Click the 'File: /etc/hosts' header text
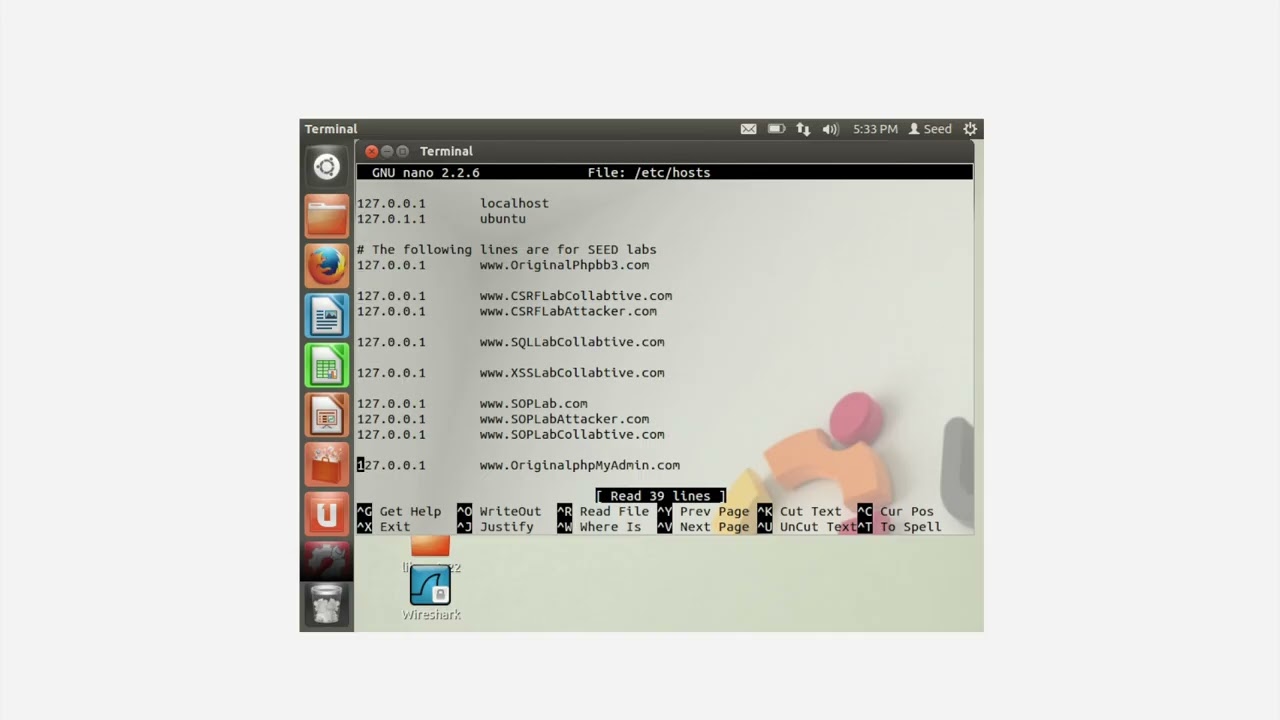 649,173
